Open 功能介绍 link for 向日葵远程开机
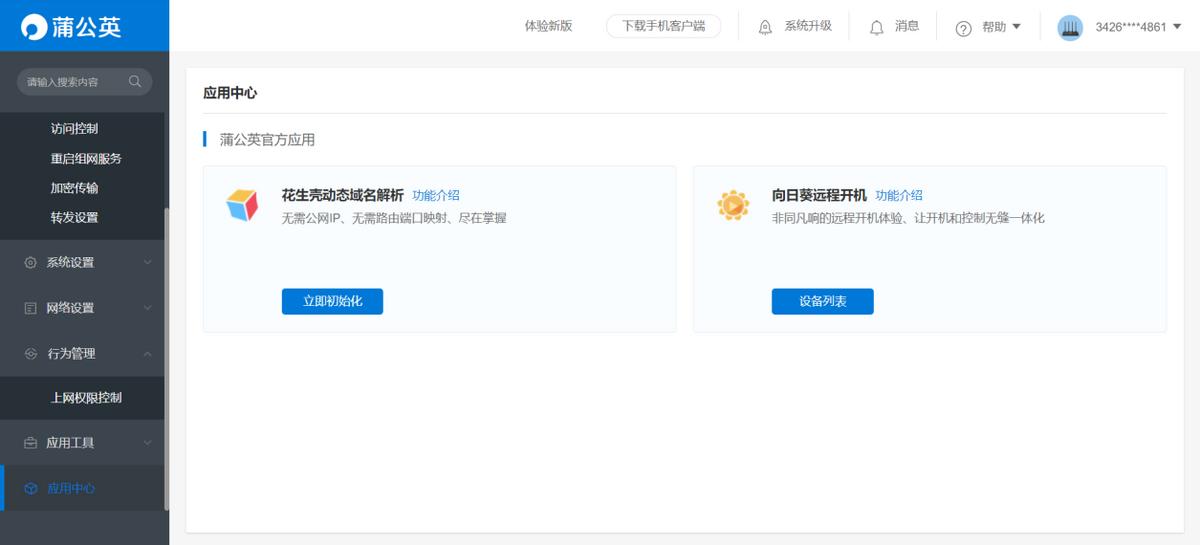Viewport: 1200px width, 545px height. coord(899,195)
